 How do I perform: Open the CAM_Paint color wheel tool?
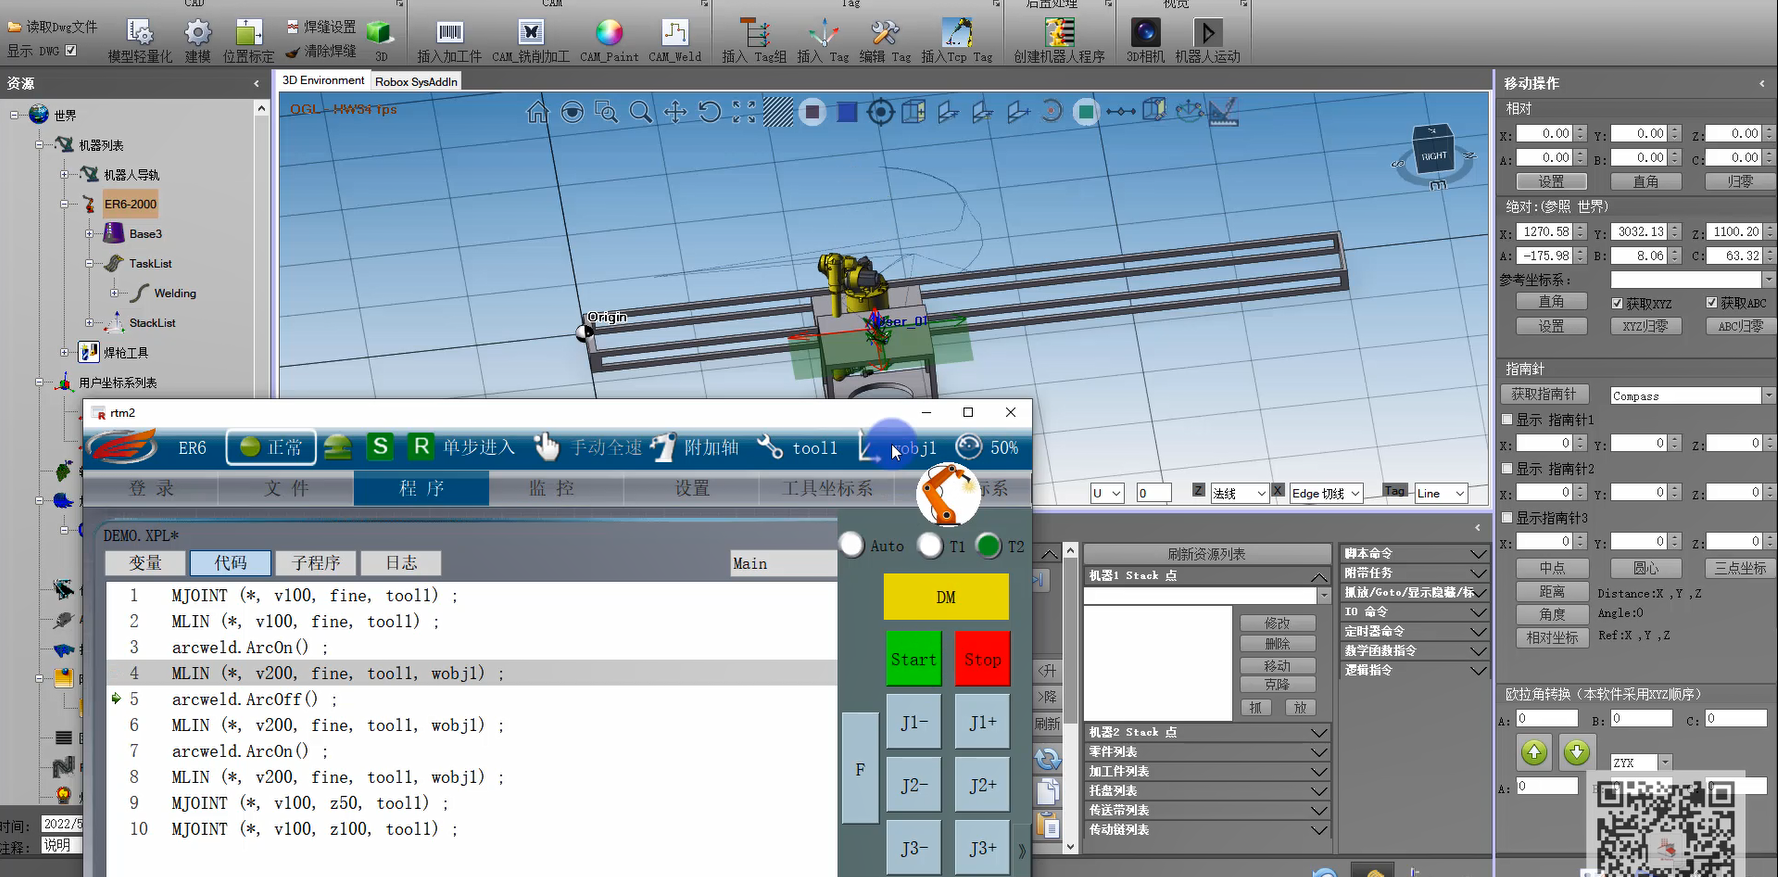[609, 33]
